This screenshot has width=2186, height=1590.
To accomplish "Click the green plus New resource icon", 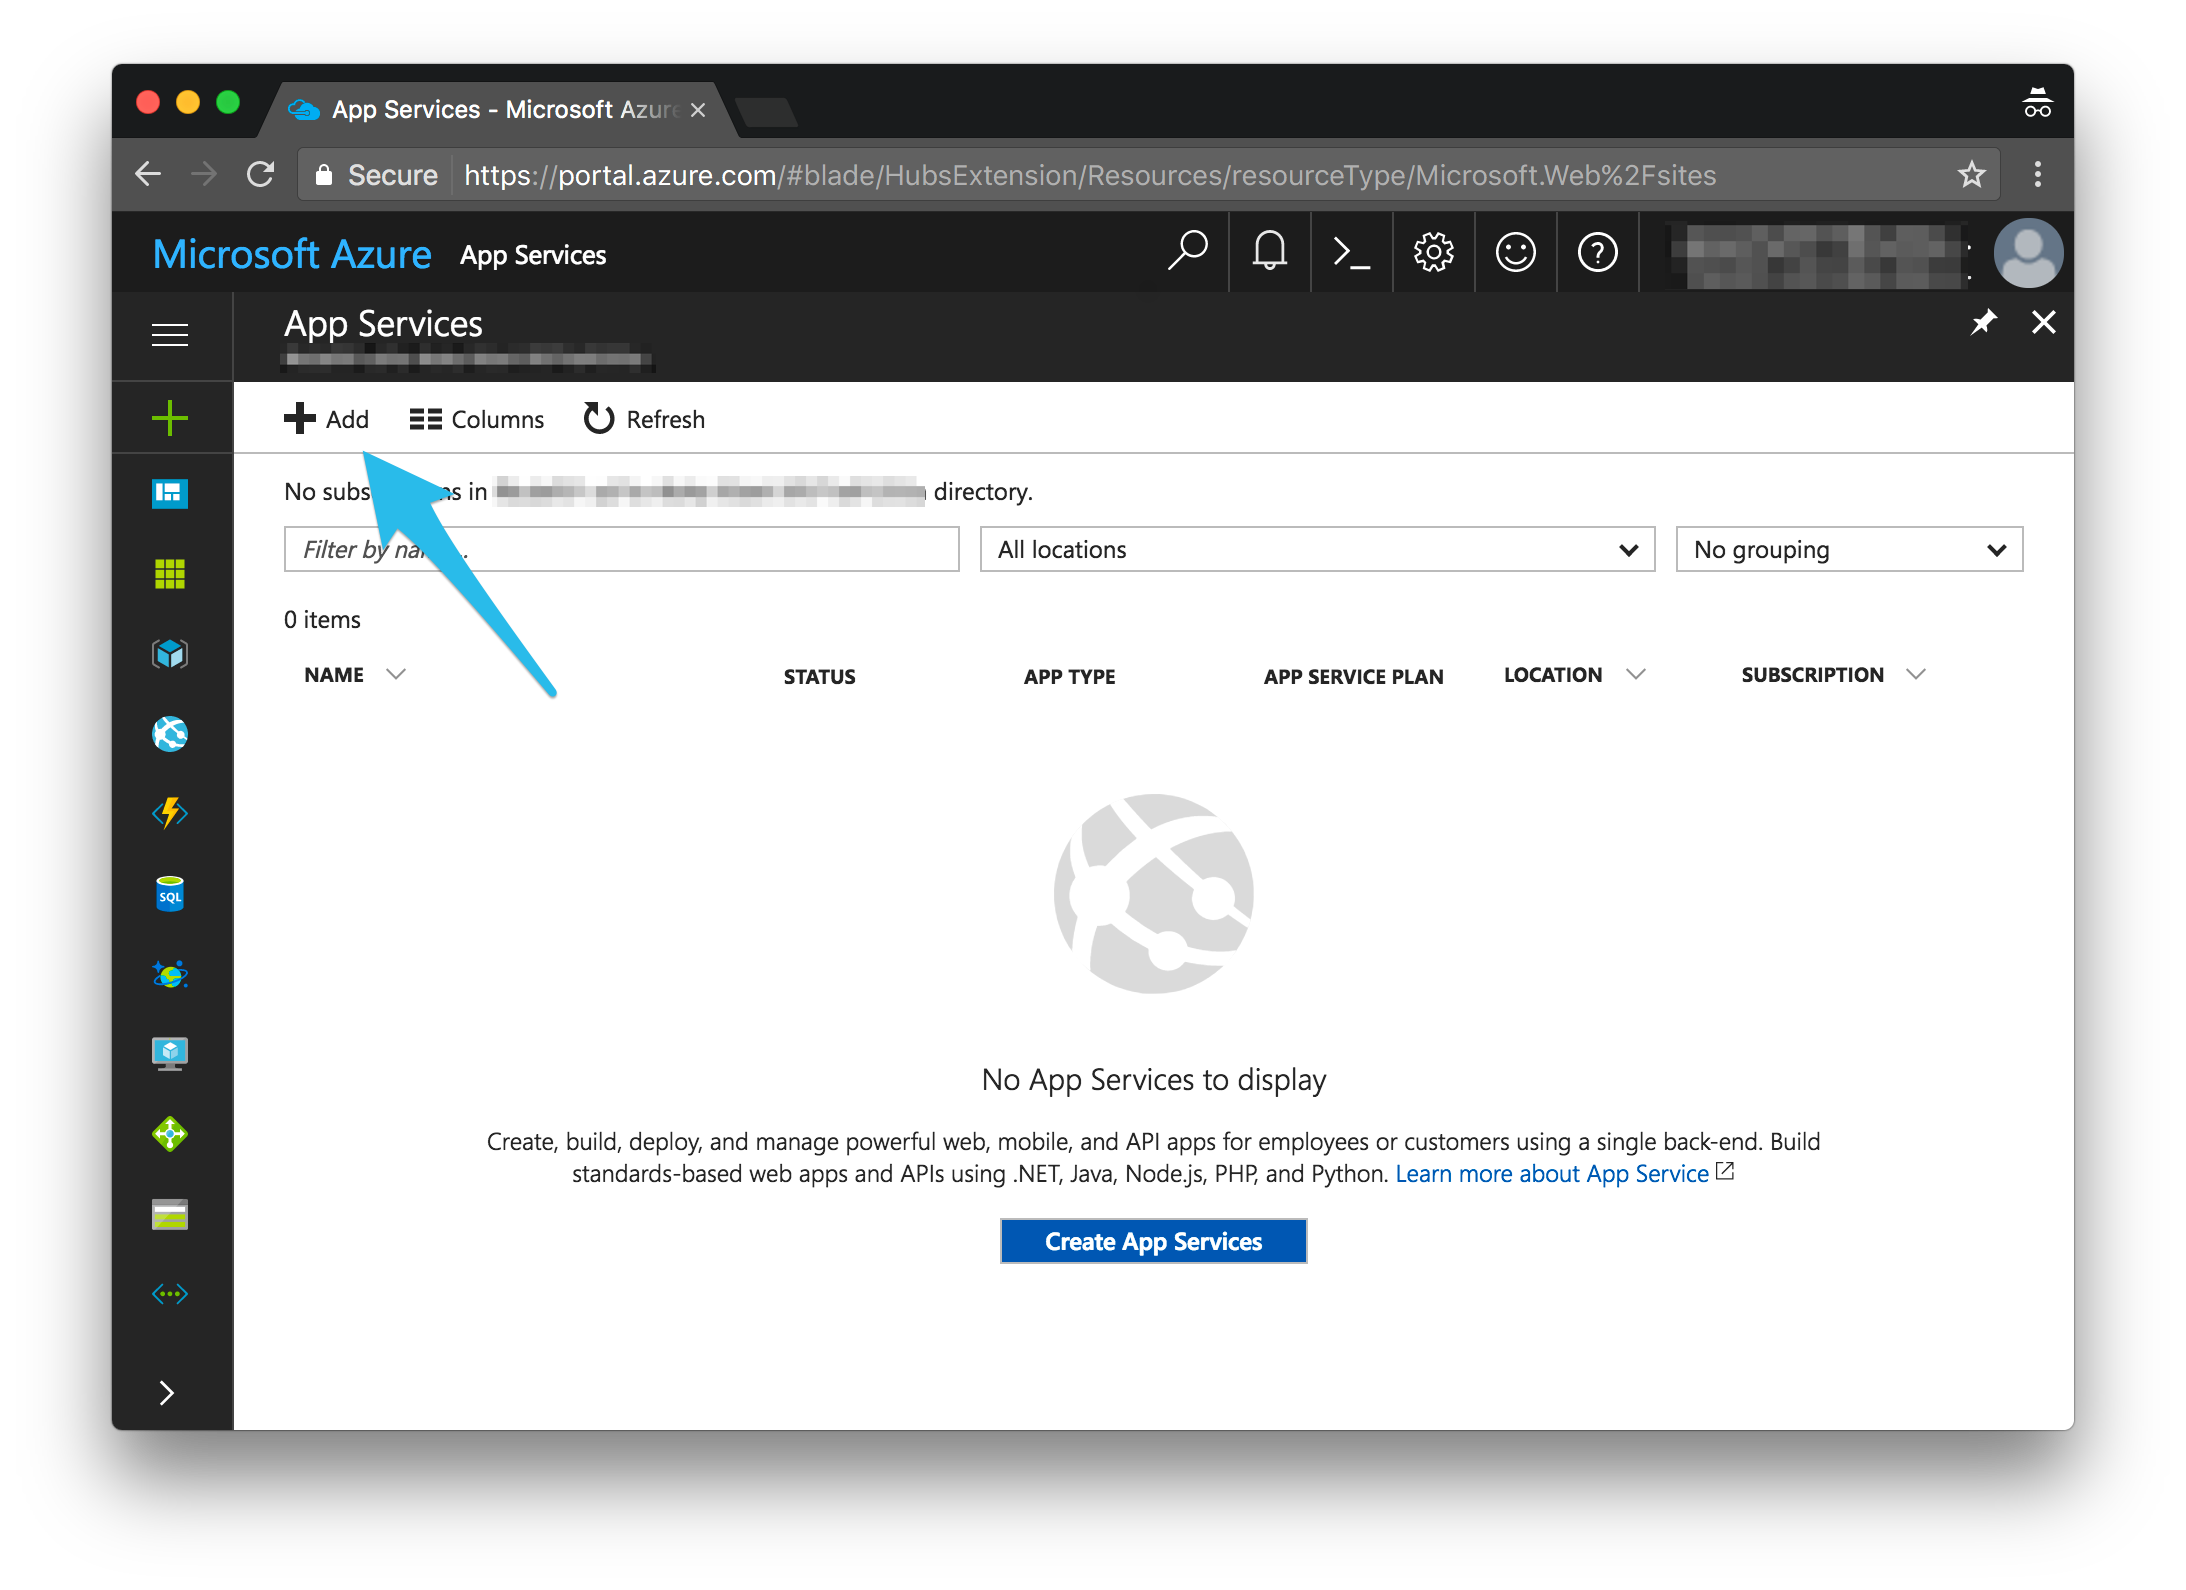I will 170,418.
